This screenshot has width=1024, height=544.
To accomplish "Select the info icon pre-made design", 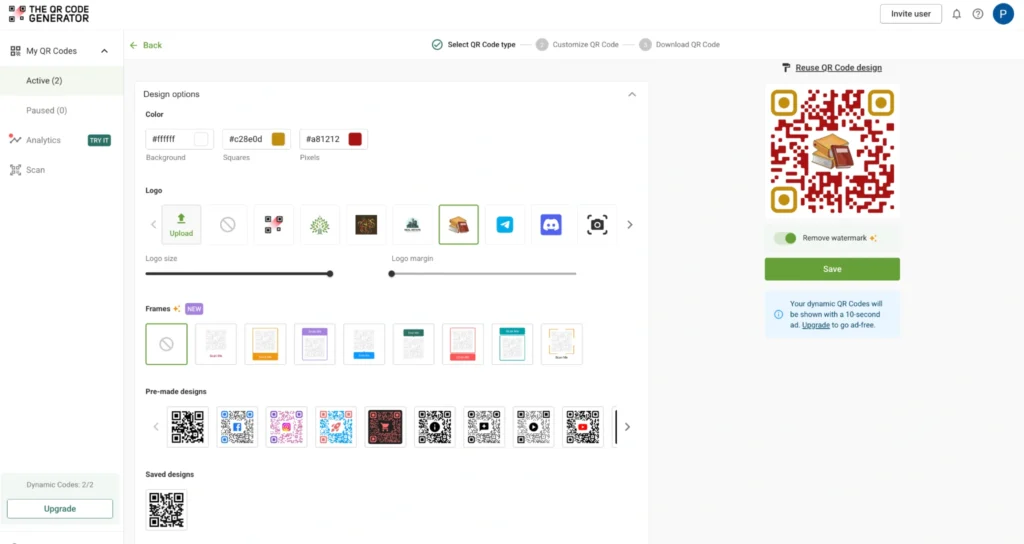I will (x=434, y=427).
